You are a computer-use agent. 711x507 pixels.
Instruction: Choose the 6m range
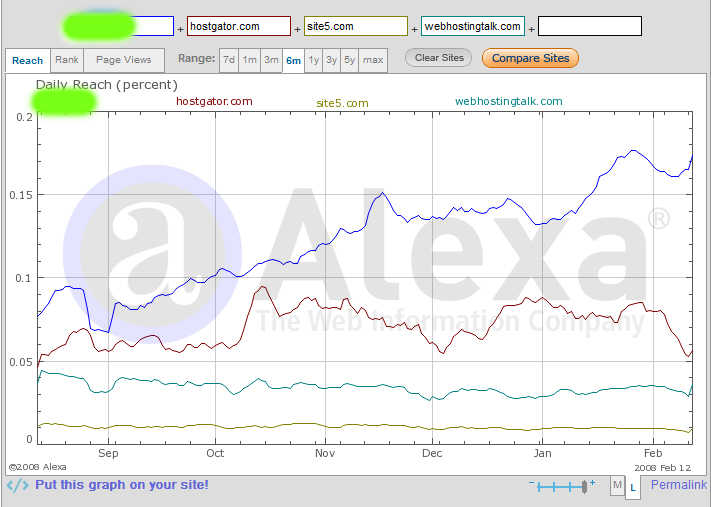coord(293,60)
